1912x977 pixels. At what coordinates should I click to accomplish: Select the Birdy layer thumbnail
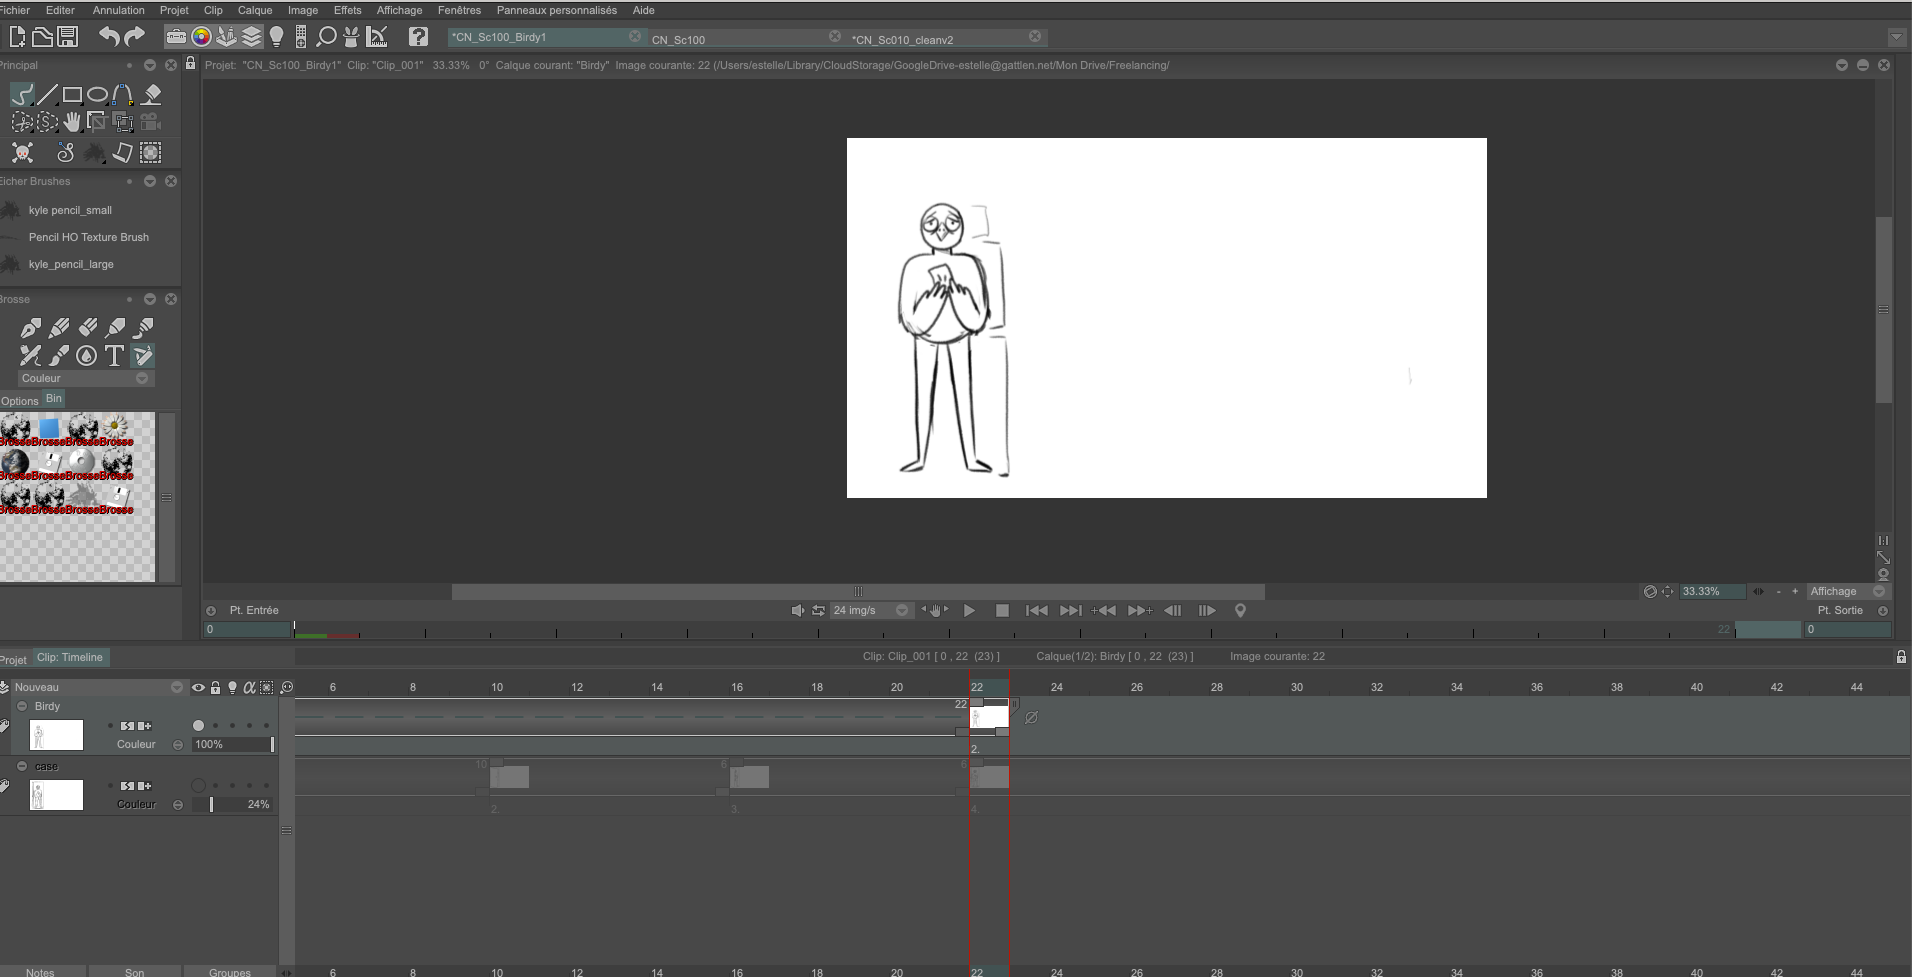[56, 735]
